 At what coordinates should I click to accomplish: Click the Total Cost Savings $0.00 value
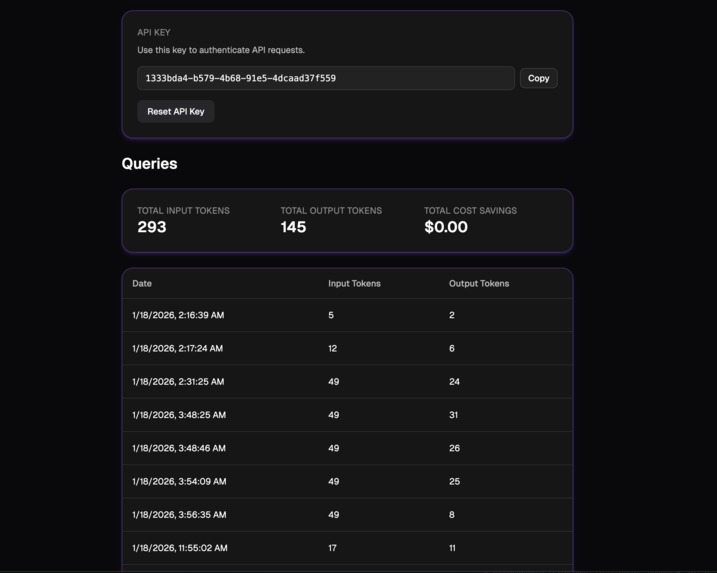[446, 227]
